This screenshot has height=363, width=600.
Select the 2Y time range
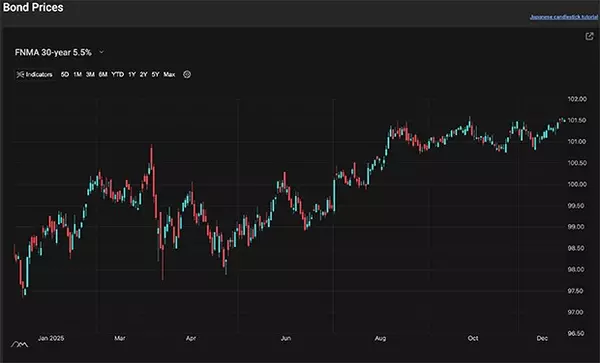point(143,75)
